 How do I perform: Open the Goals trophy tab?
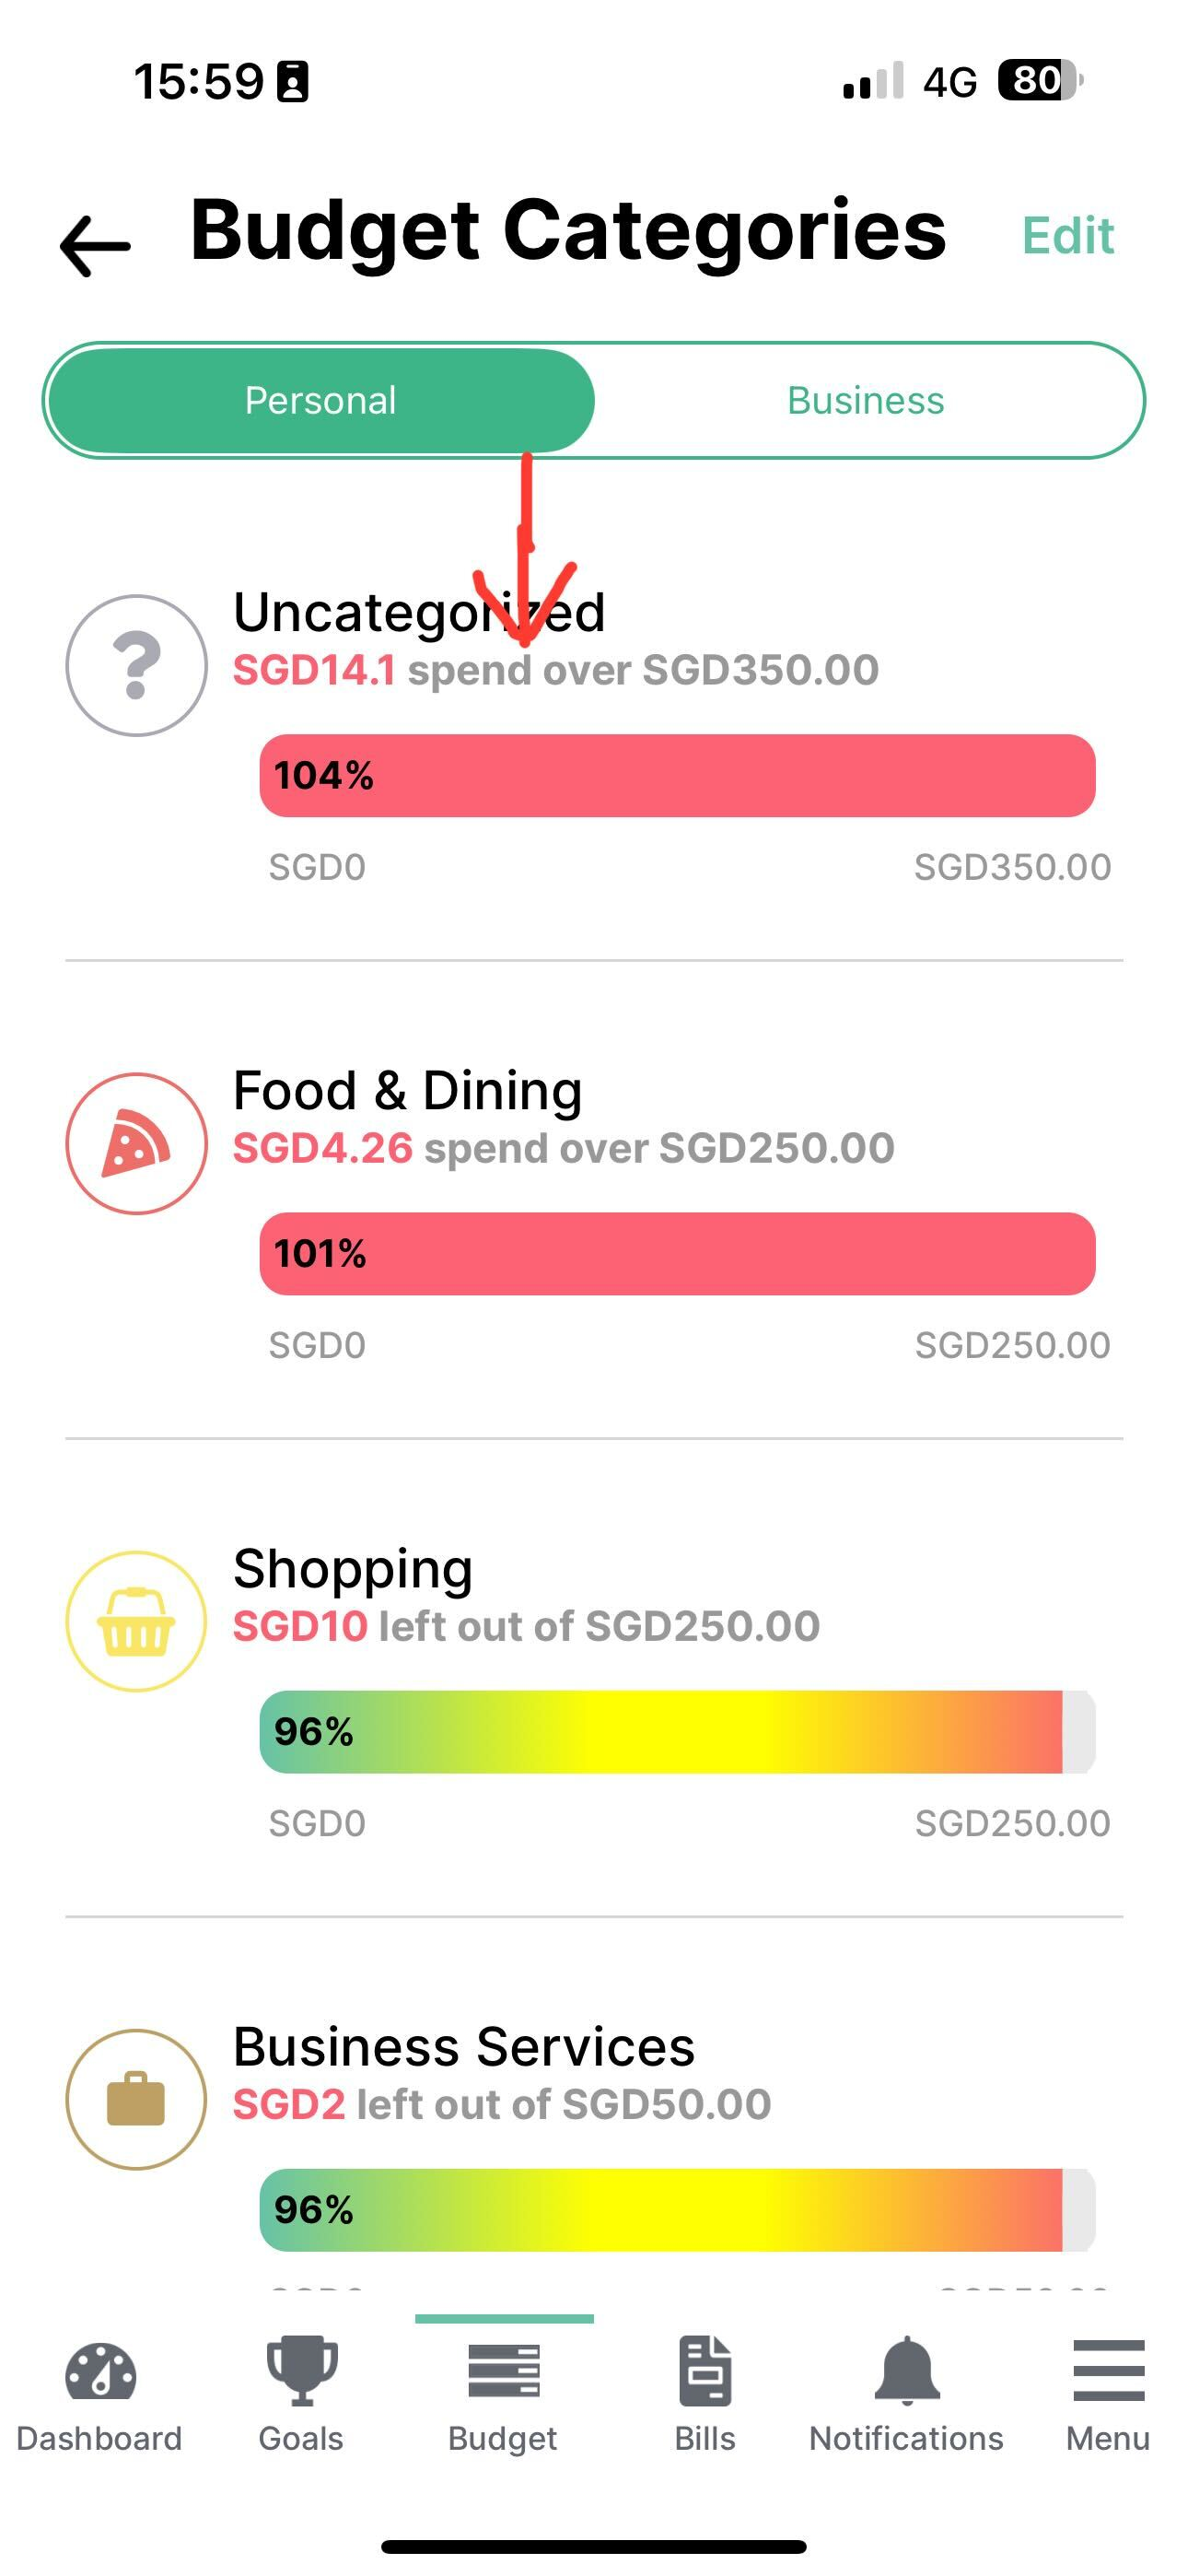pyautogui.click(x=301, y=2394)
